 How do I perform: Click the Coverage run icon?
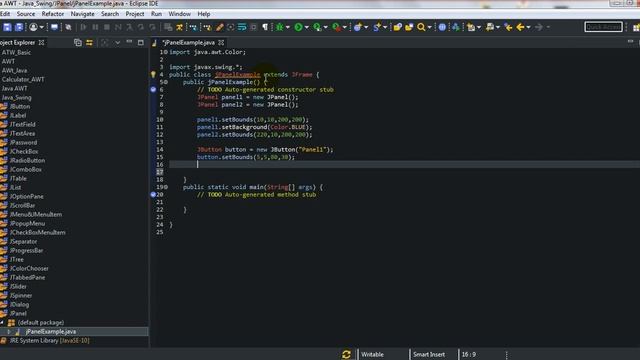[317, 27]
